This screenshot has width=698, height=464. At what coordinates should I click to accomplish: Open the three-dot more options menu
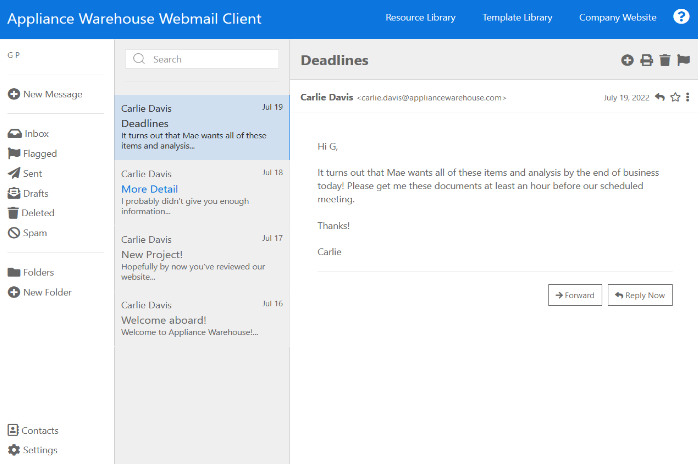(x=688, y=97)
